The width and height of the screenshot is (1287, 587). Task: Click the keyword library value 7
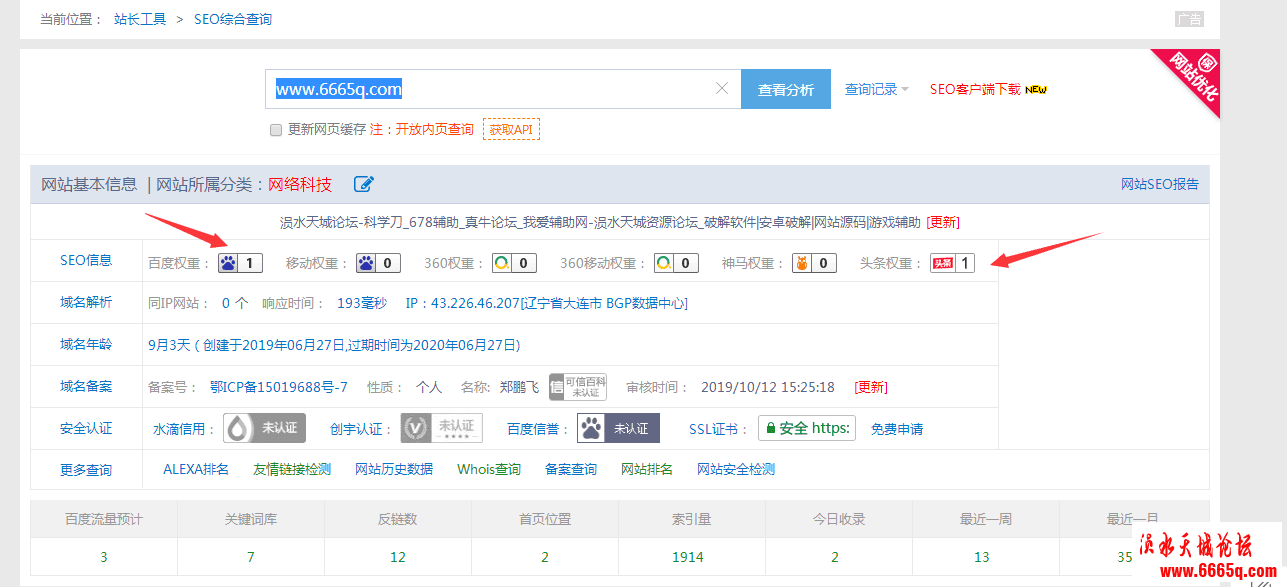[251, 557]
